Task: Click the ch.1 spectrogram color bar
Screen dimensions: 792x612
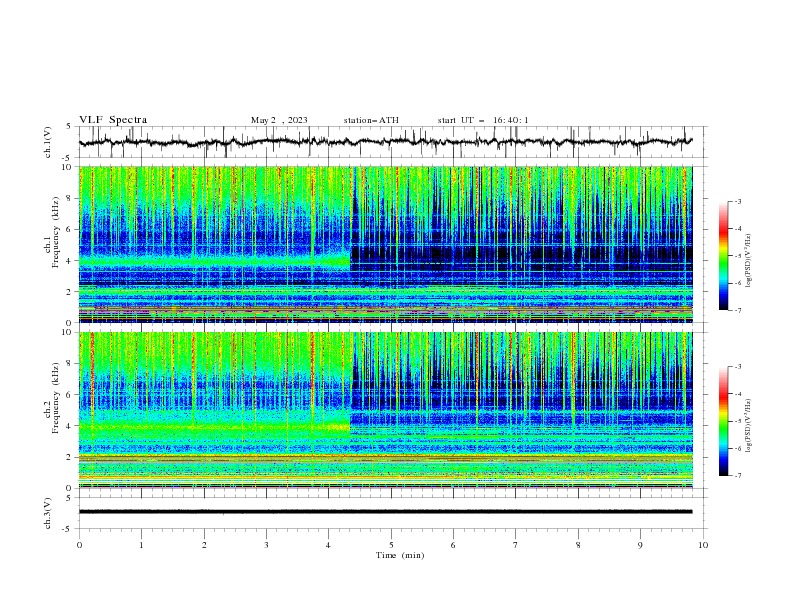Action: click(723, 256)
